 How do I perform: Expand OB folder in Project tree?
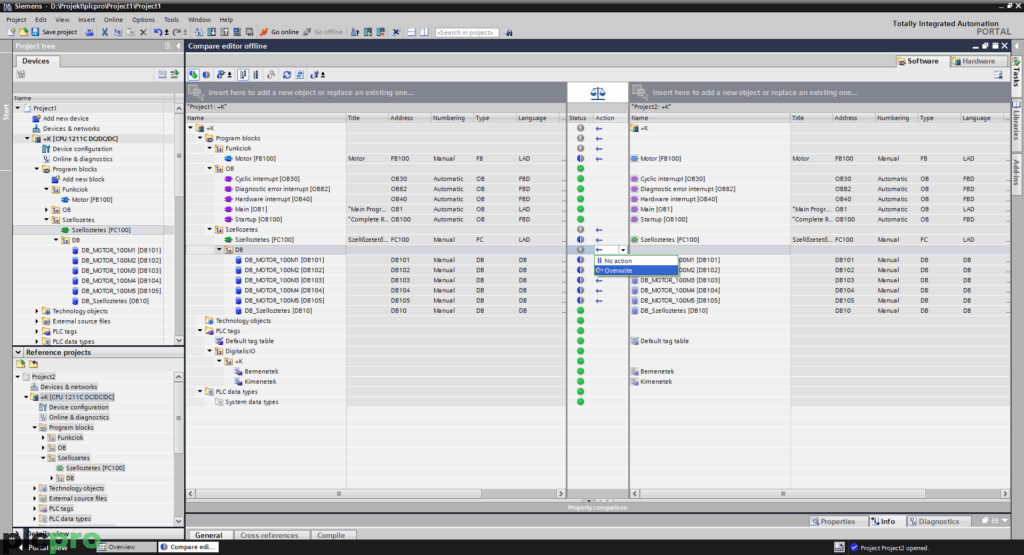point(46,210)
